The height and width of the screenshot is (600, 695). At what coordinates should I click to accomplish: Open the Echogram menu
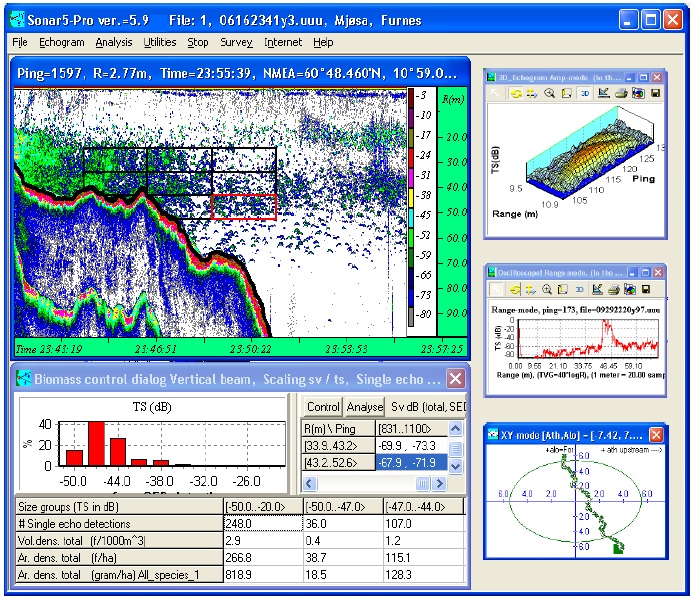(62, 43)
